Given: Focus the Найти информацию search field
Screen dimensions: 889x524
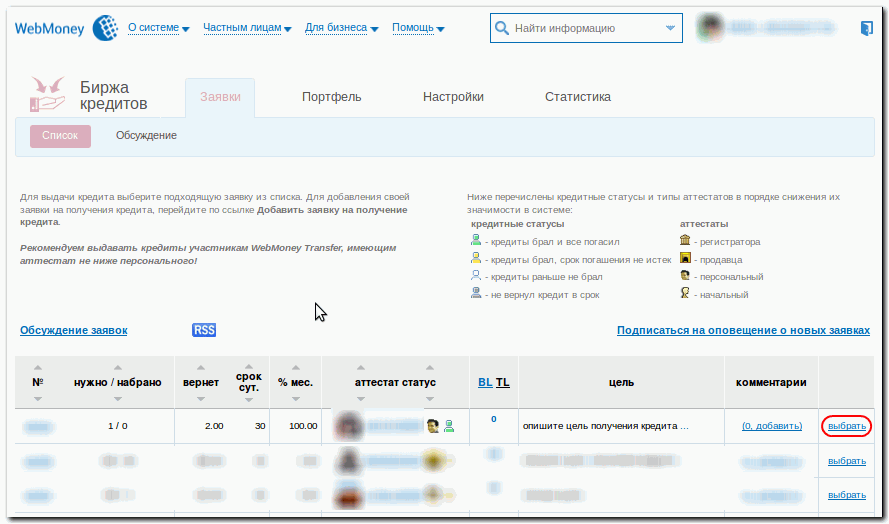Looking at the screenshot, I should tap(586, 28).
